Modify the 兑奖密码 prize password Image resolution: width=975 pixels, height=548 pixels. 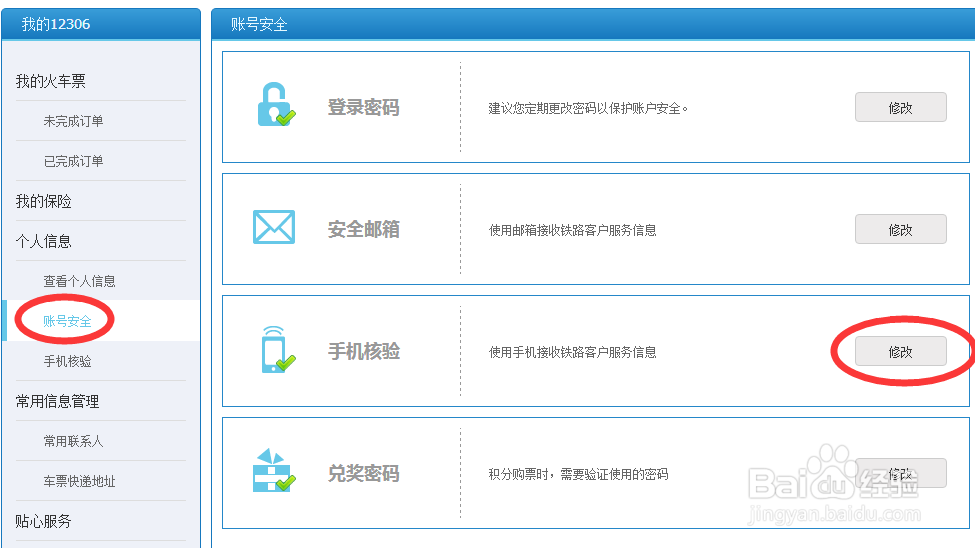(900, 473)
